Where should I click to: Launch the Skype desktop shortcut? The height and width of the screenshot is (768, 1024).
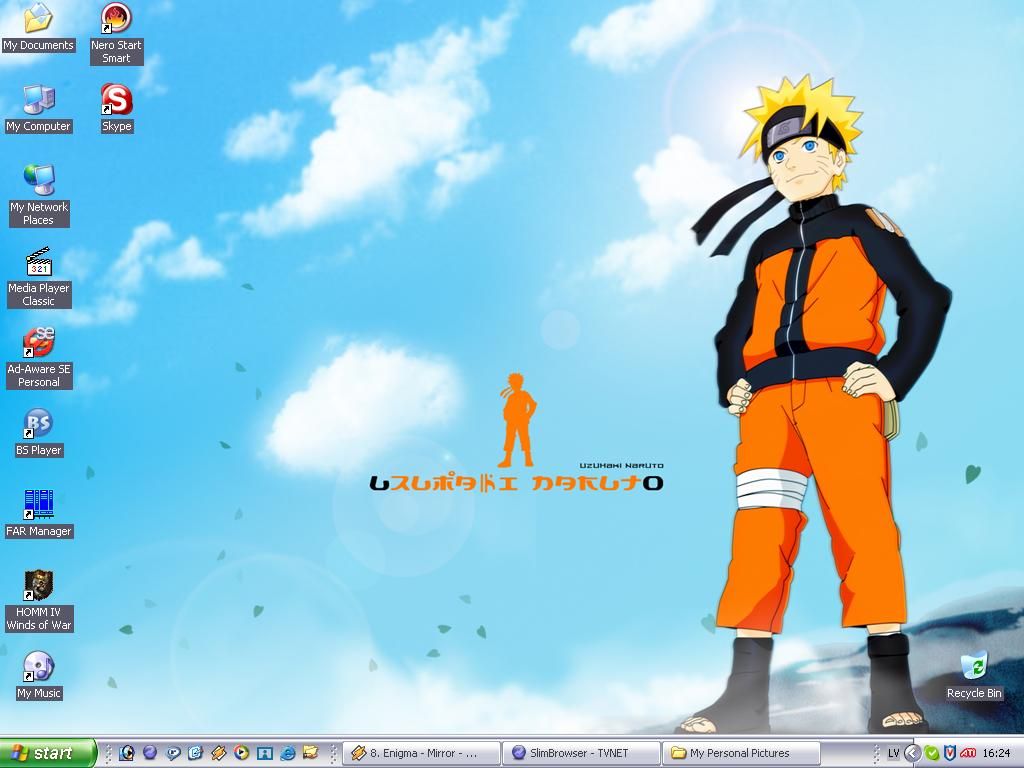coord(117,108)
